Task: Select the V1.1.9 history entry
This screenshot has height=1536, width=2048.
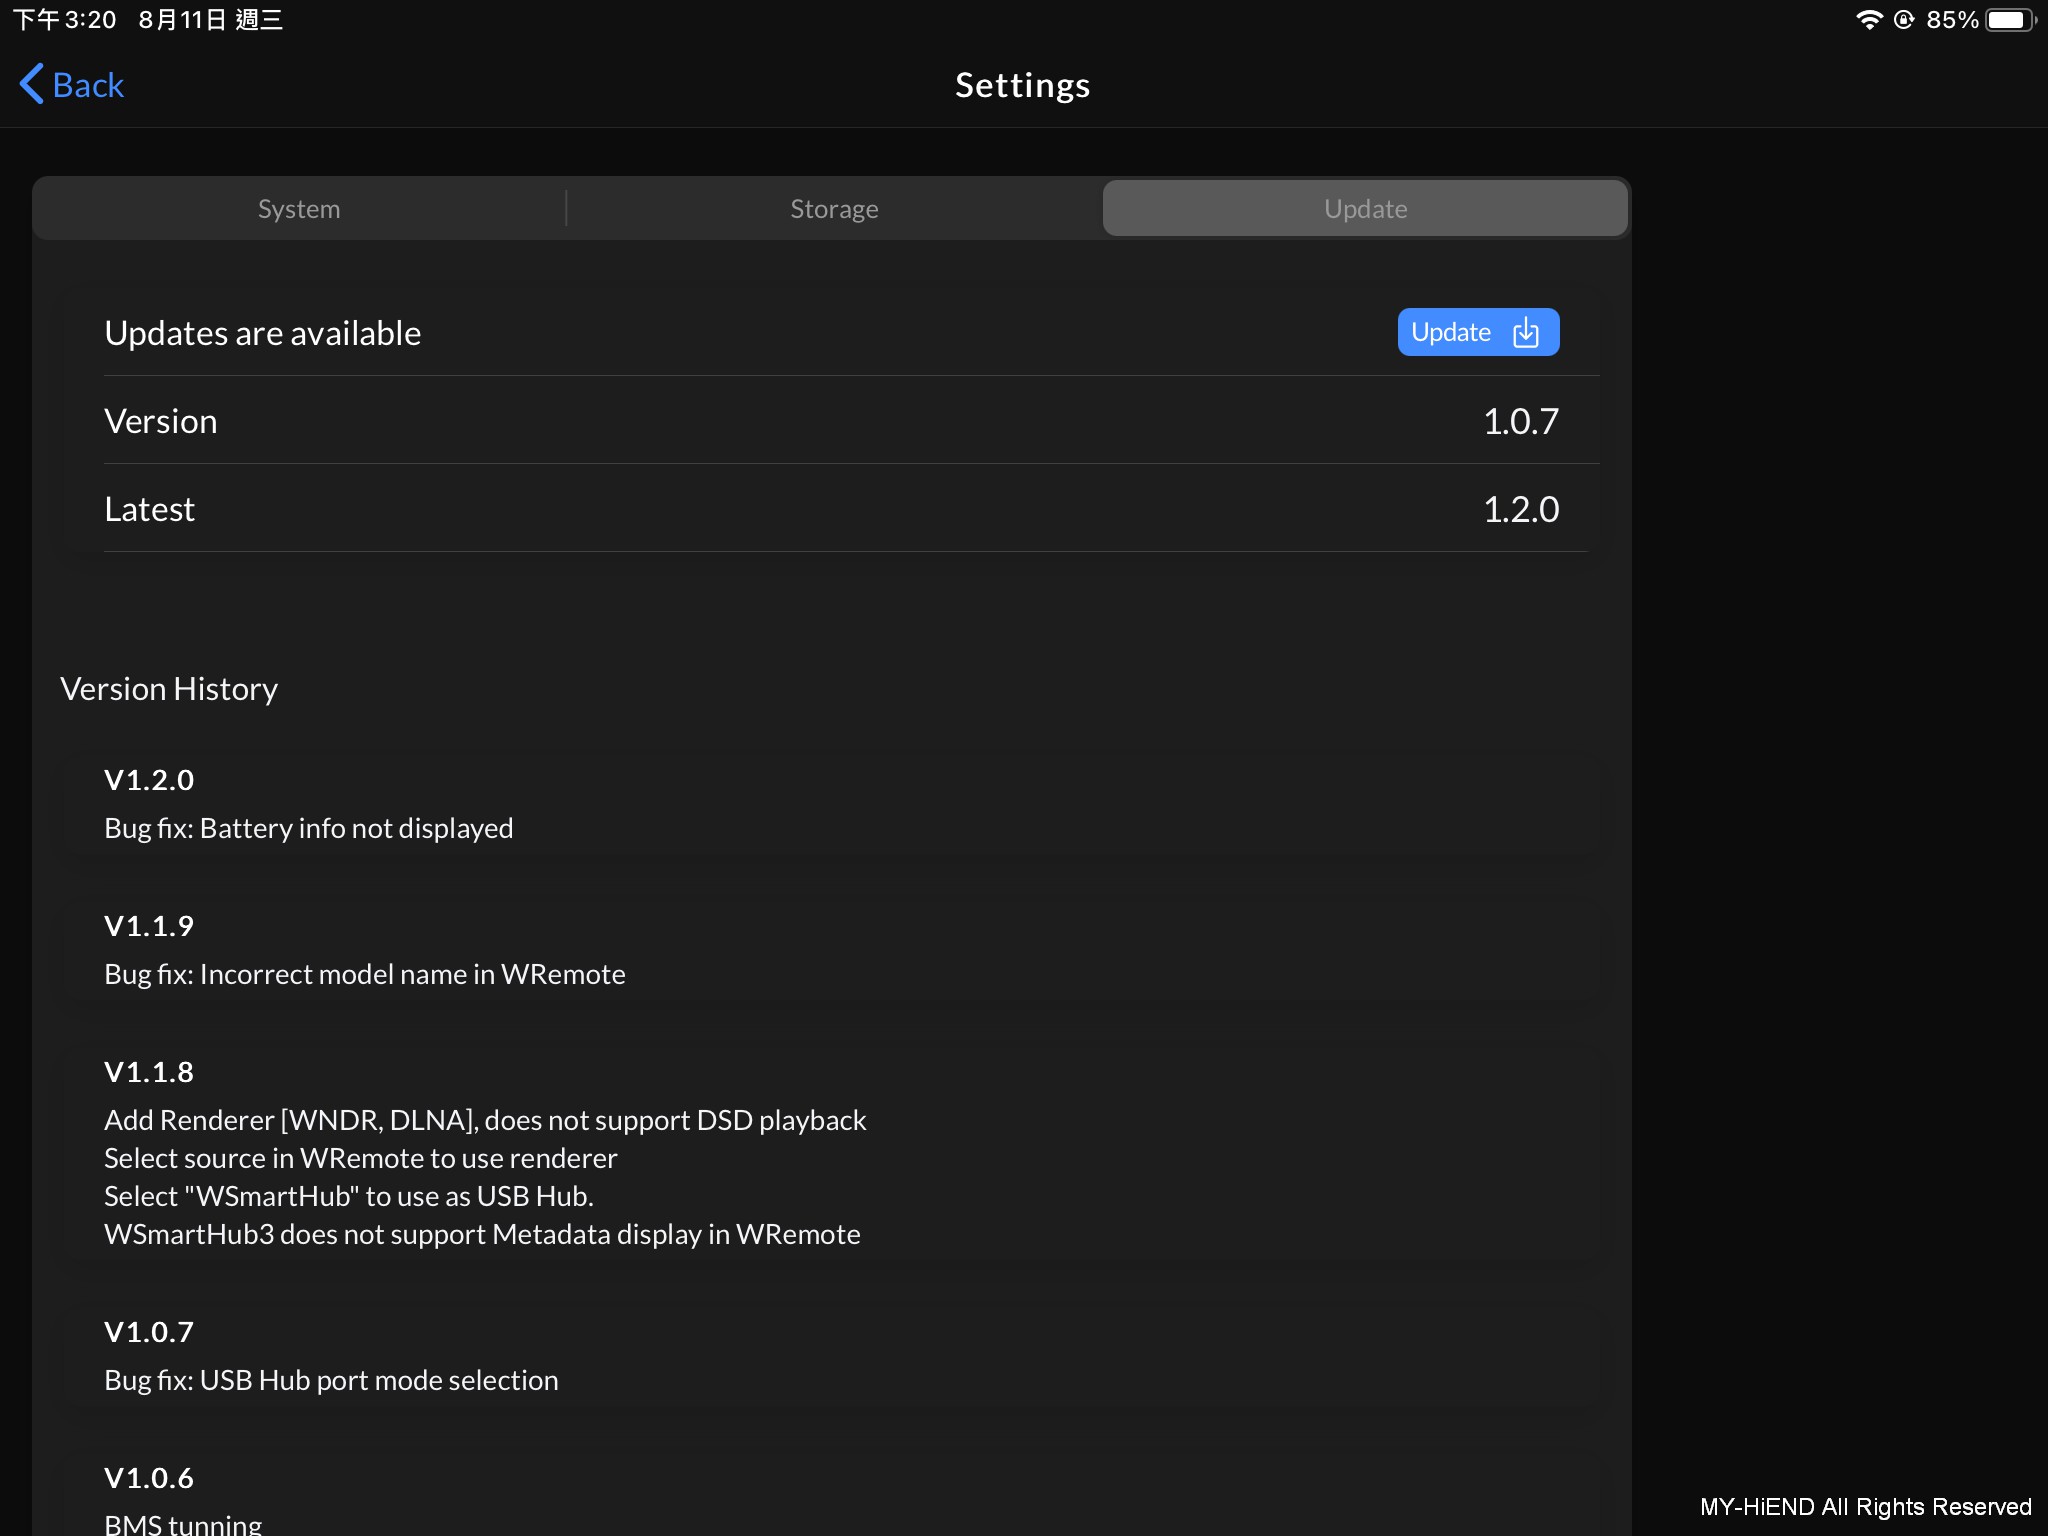Action: click(x=150, y=926)
